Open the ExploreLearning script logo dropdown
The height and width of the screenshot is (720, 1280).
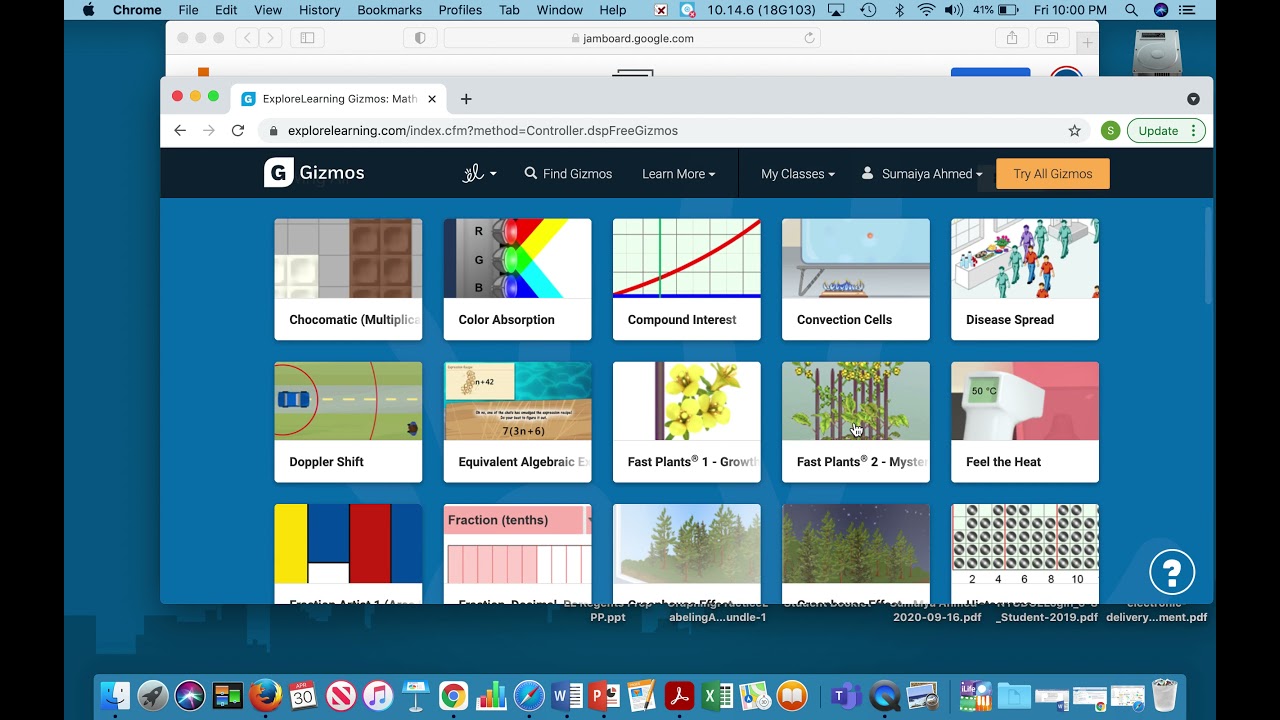coord(479,173)
